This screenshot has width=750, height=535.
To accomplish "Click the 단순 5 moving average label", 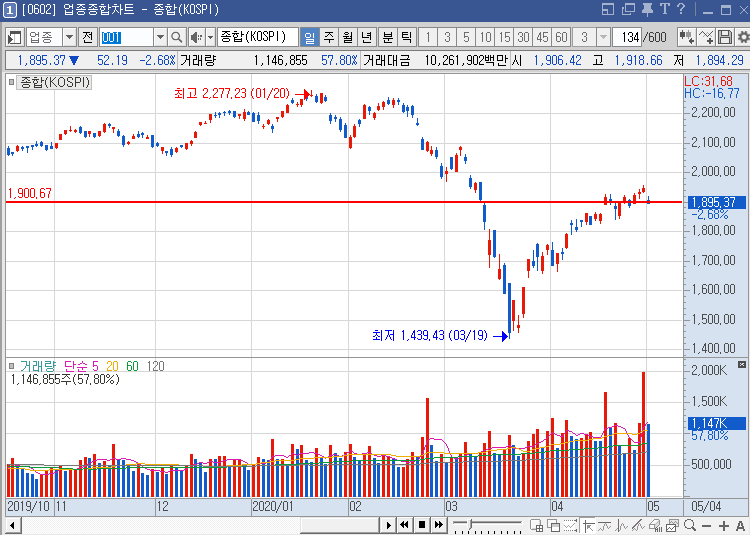I will tap(81, 366).
